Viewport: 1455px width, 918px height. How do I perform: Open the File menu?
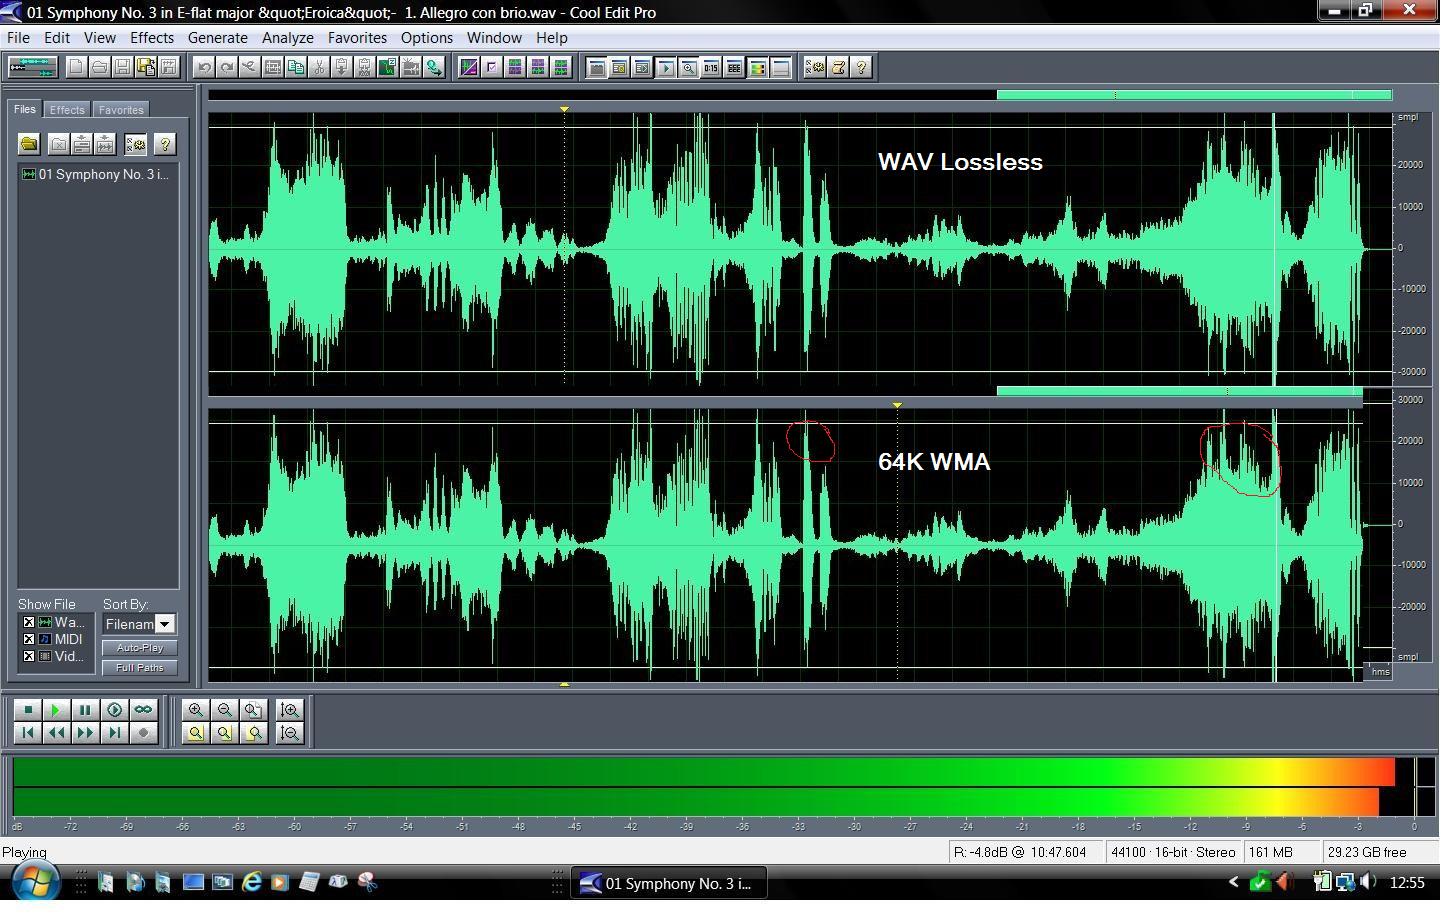pyautogui.click(x=18, y=38)
